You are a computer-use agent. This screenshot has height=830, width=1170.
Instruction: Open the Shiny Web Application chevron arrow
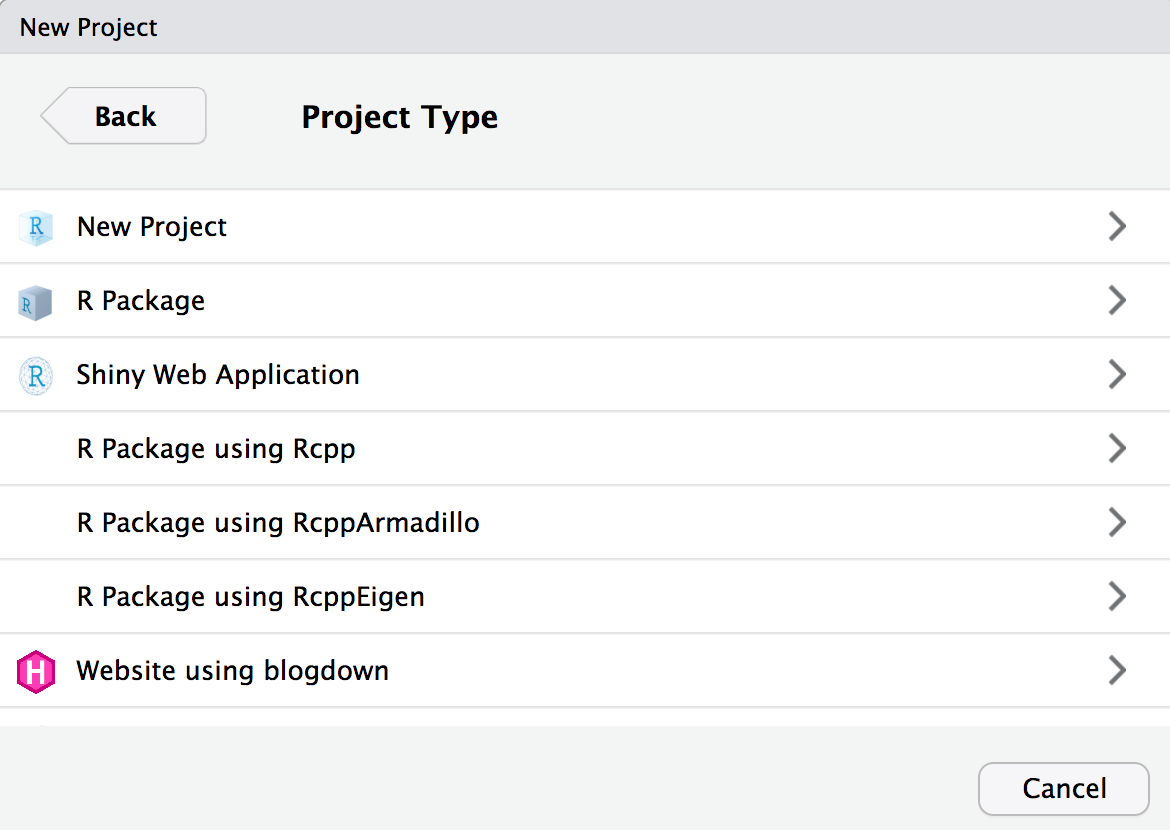[x=1117, y=375]
